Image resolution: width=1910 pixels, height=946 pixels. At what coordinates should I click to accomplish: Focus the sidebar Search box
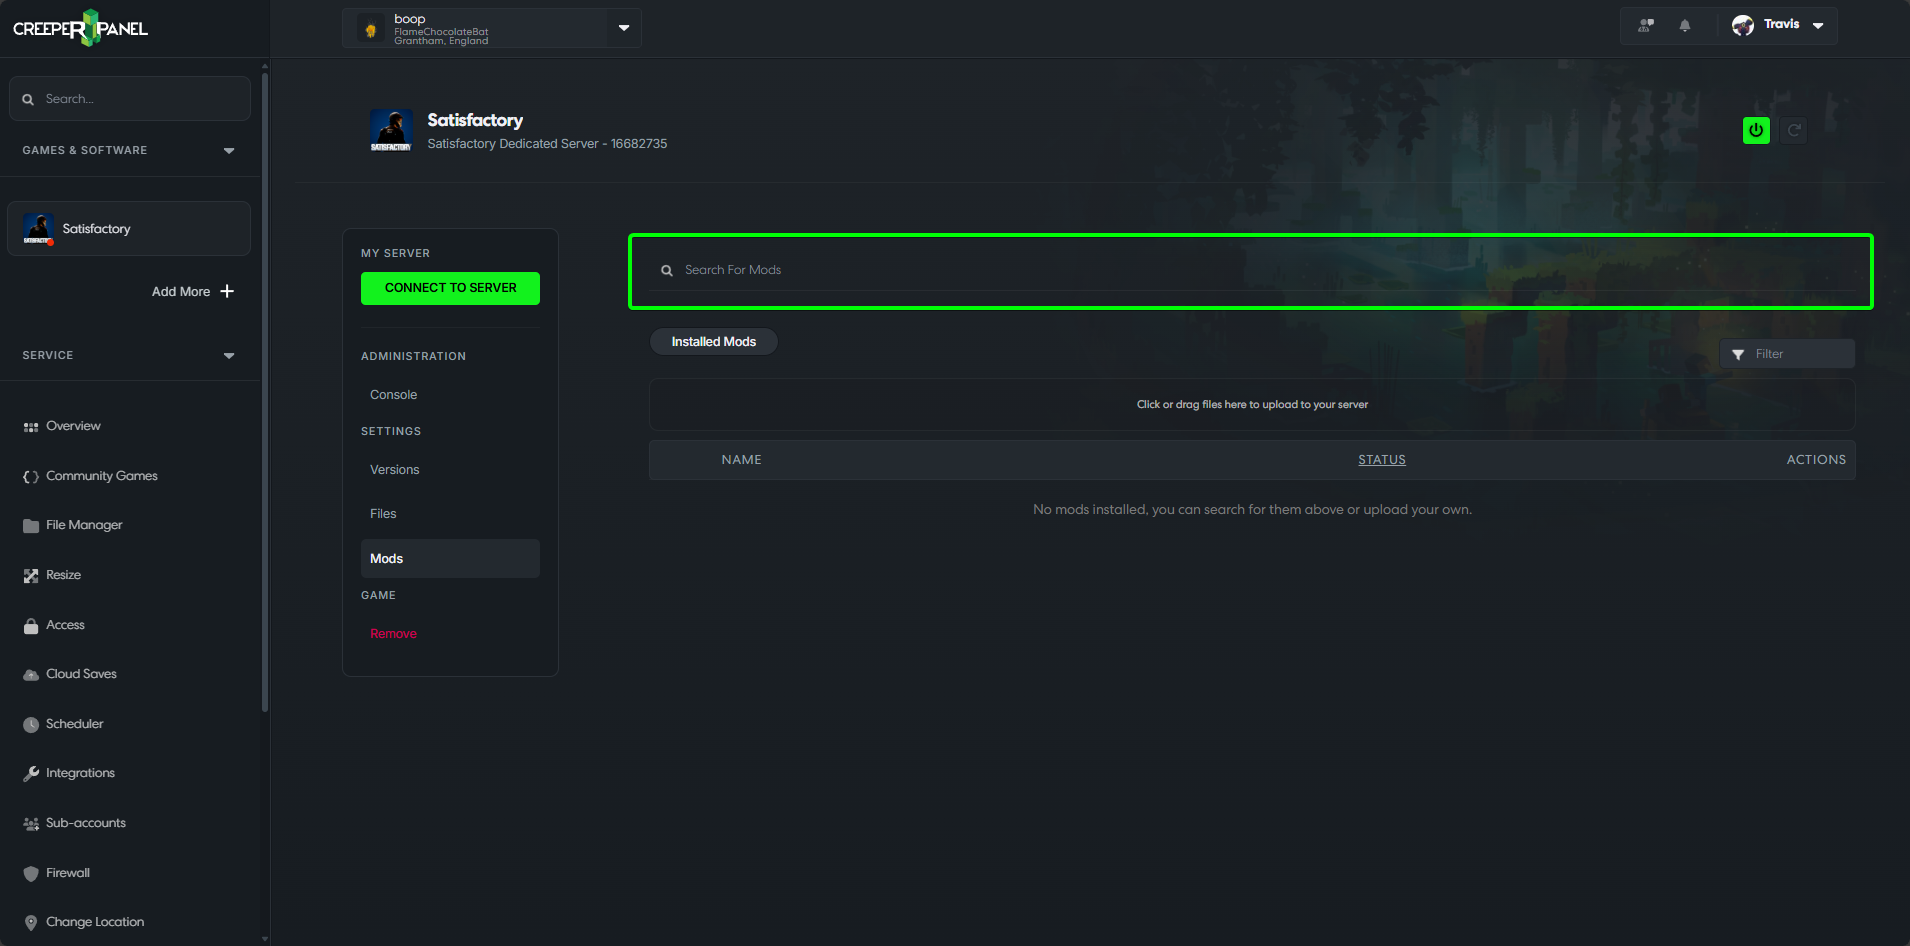130,99
